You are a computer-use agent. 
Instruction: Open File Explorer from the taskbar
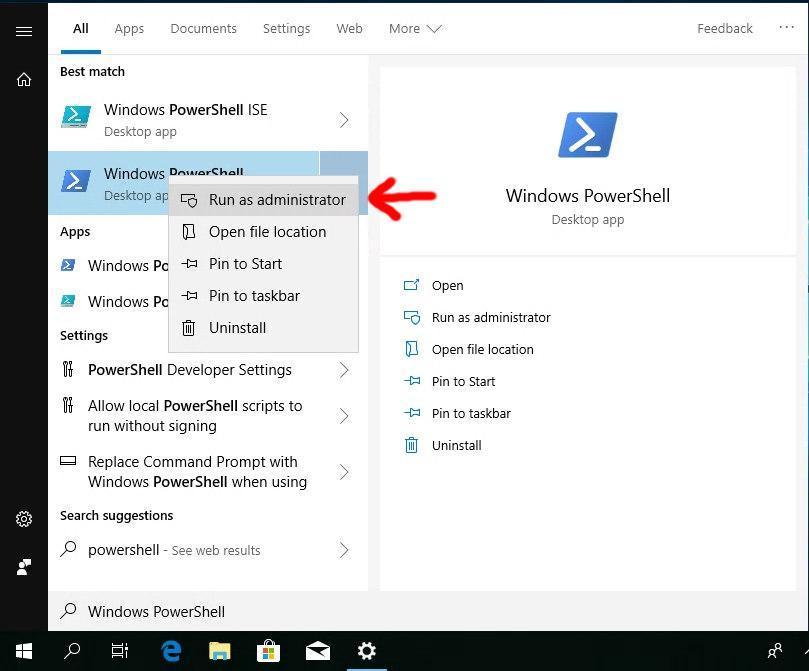[220, 651]
